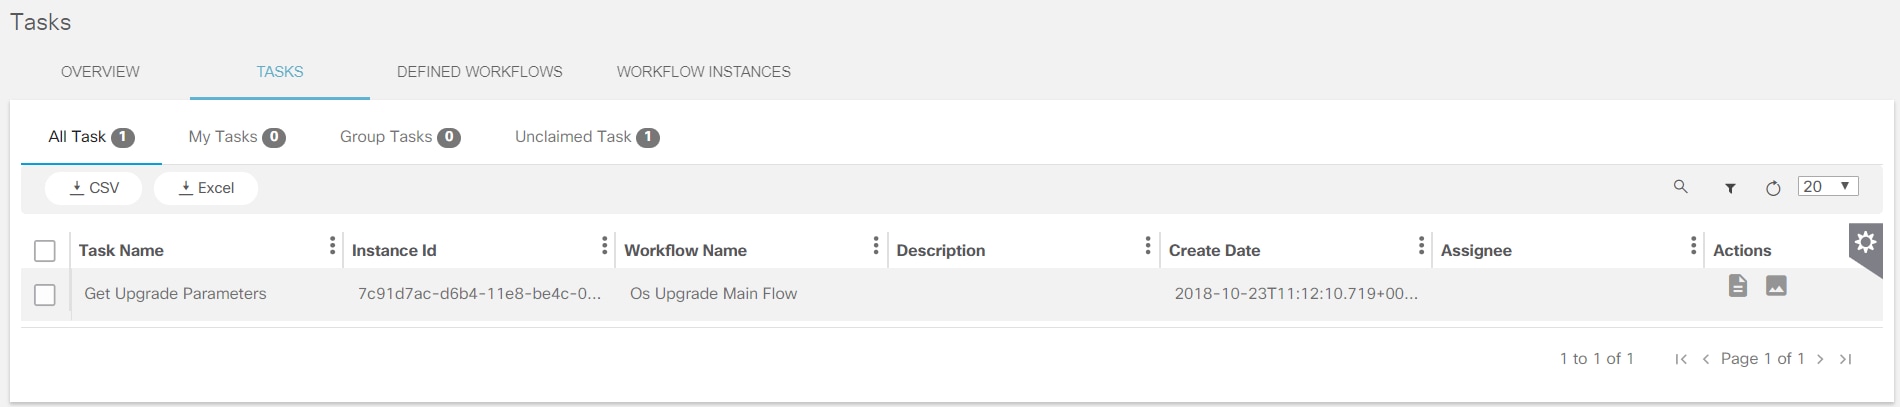The width and height of the screenshot is (1900, 407).
Task: Click the refresh table icon
Action: pyautogui.click(x=1773, y=188)
